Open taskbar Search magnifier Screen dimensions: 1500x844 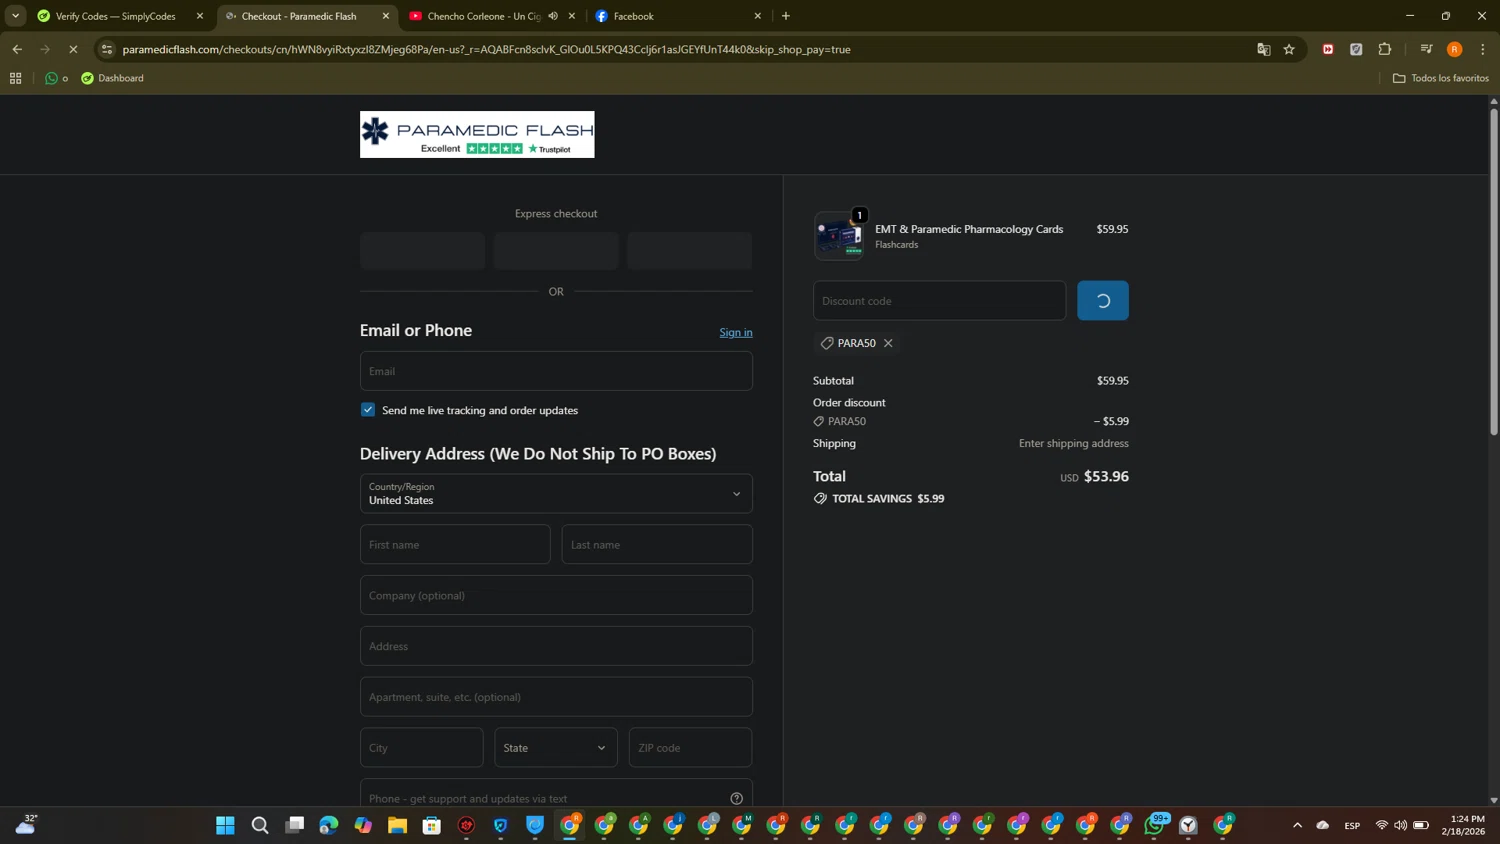tap(260, 825)
